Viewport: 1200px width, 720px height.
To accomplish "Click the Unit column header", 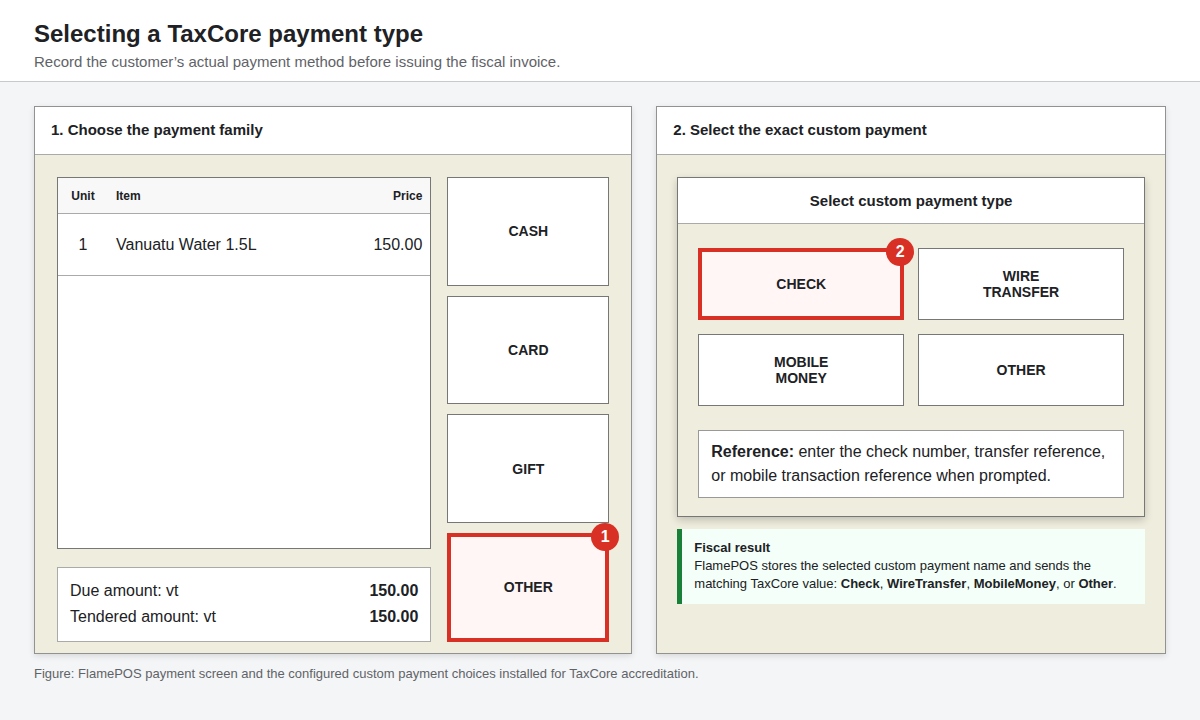I will tap(83, 196).
